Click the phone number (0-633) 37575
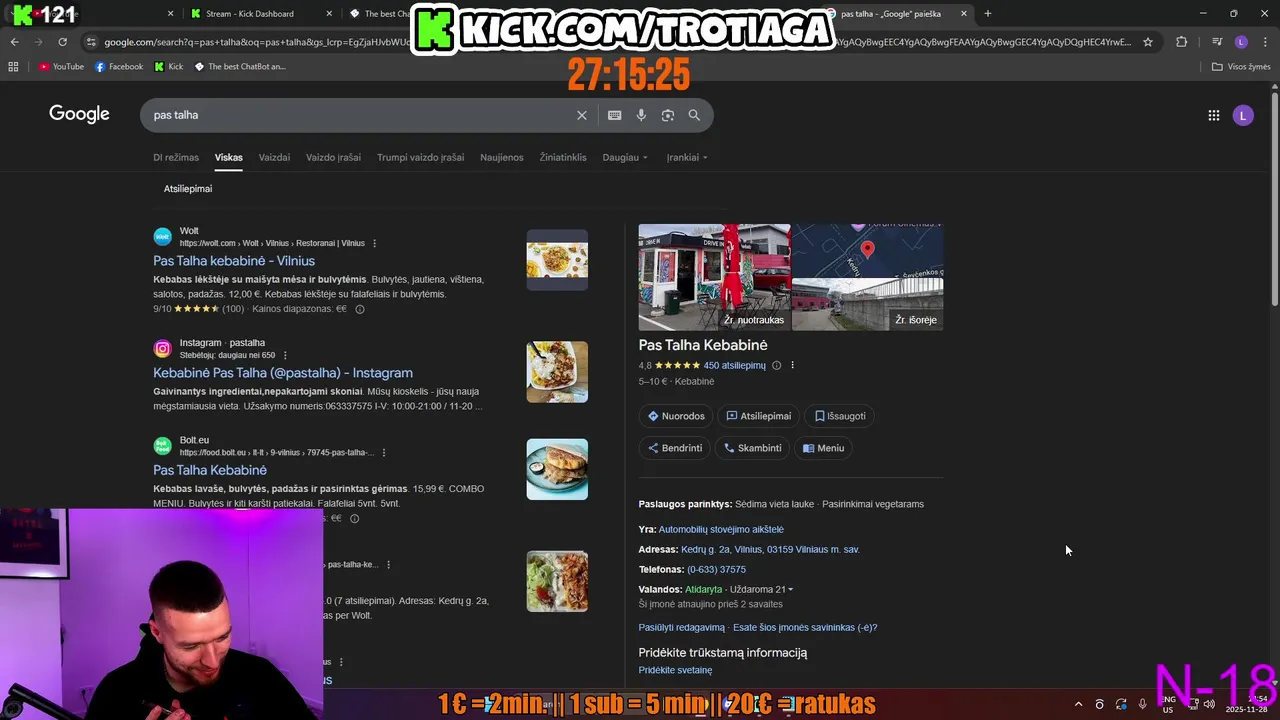 (x=716, y=569)
